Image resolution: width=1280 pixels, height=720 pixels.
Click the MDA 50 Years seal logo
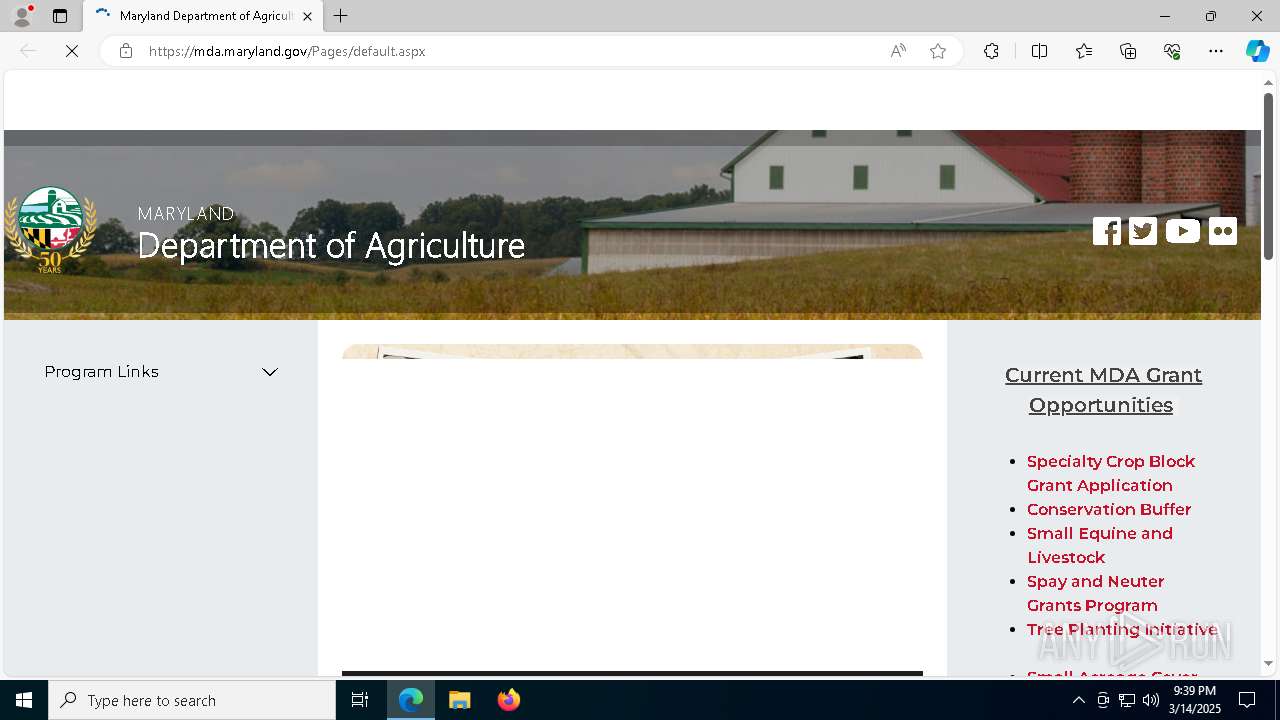coord(51,231)
